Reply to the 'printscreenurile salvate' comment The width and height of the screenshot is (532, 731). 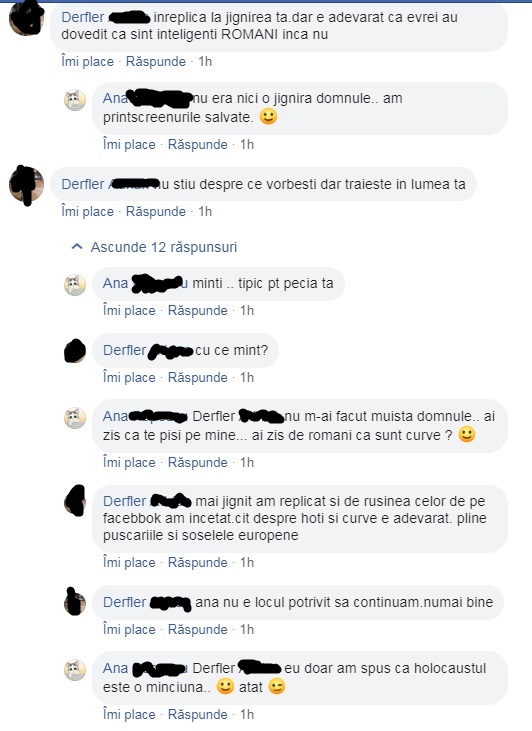click(198, 145)
